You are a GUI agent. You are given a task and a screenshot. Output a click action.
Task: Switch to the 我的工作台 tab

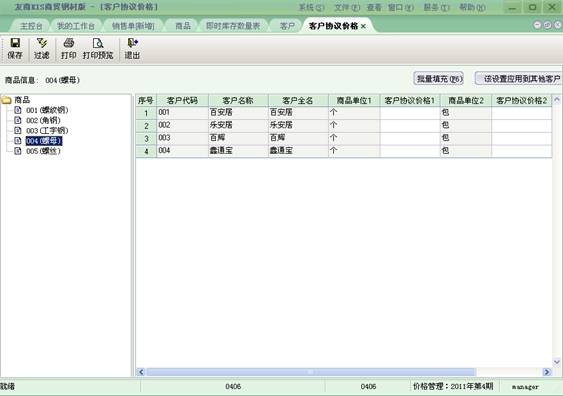pyautogui.click(x=76, y=26)
